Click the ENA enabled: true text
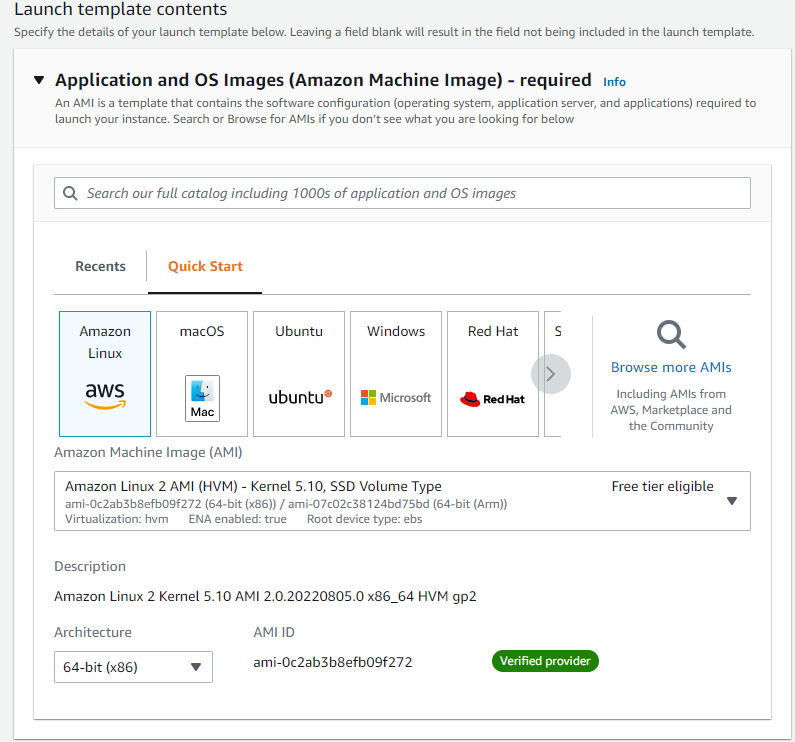Viewport: 795px width, 742px height. pos(237,519)
